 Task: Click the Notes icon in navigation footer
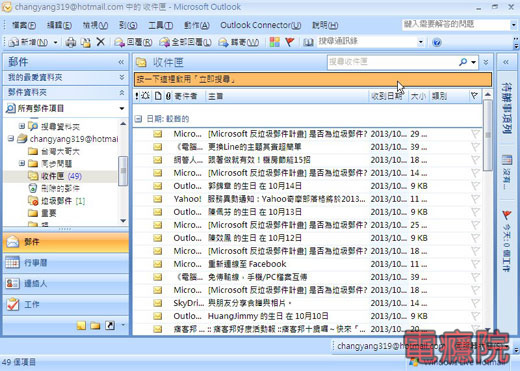(81, 325)
